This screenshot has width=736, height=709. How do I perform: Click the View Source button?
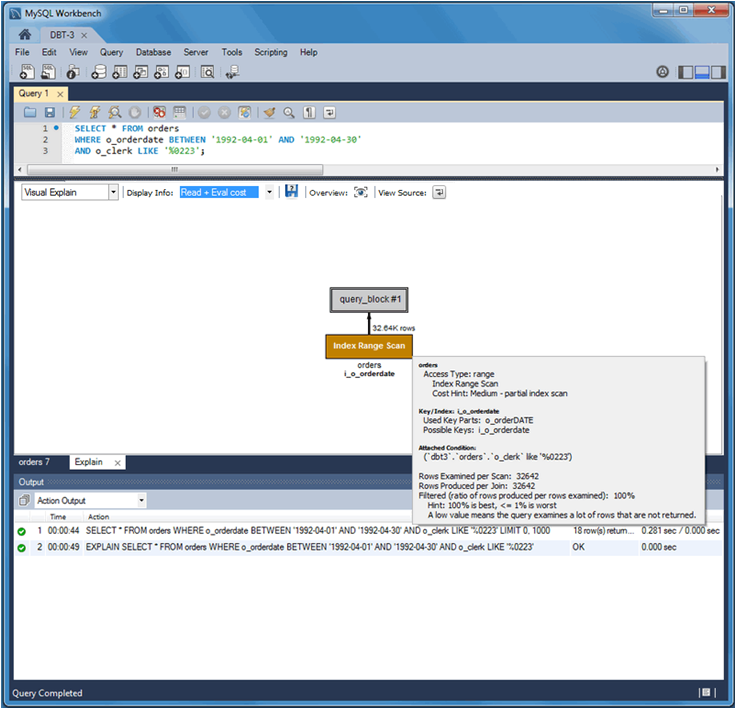(x=439, y=192)
